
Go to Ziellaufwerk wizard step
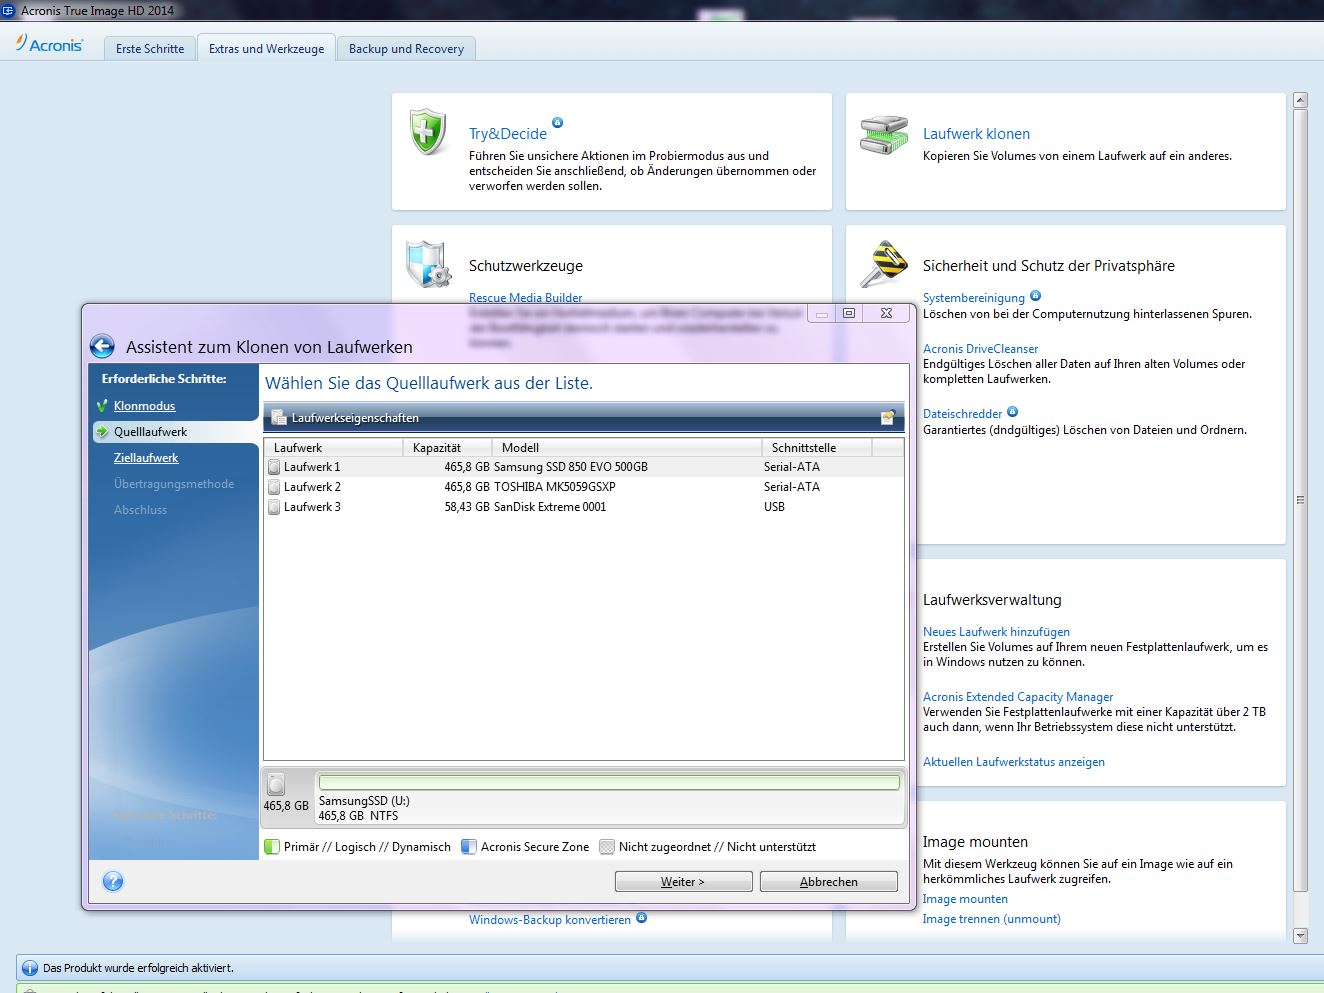coord(146,458)
